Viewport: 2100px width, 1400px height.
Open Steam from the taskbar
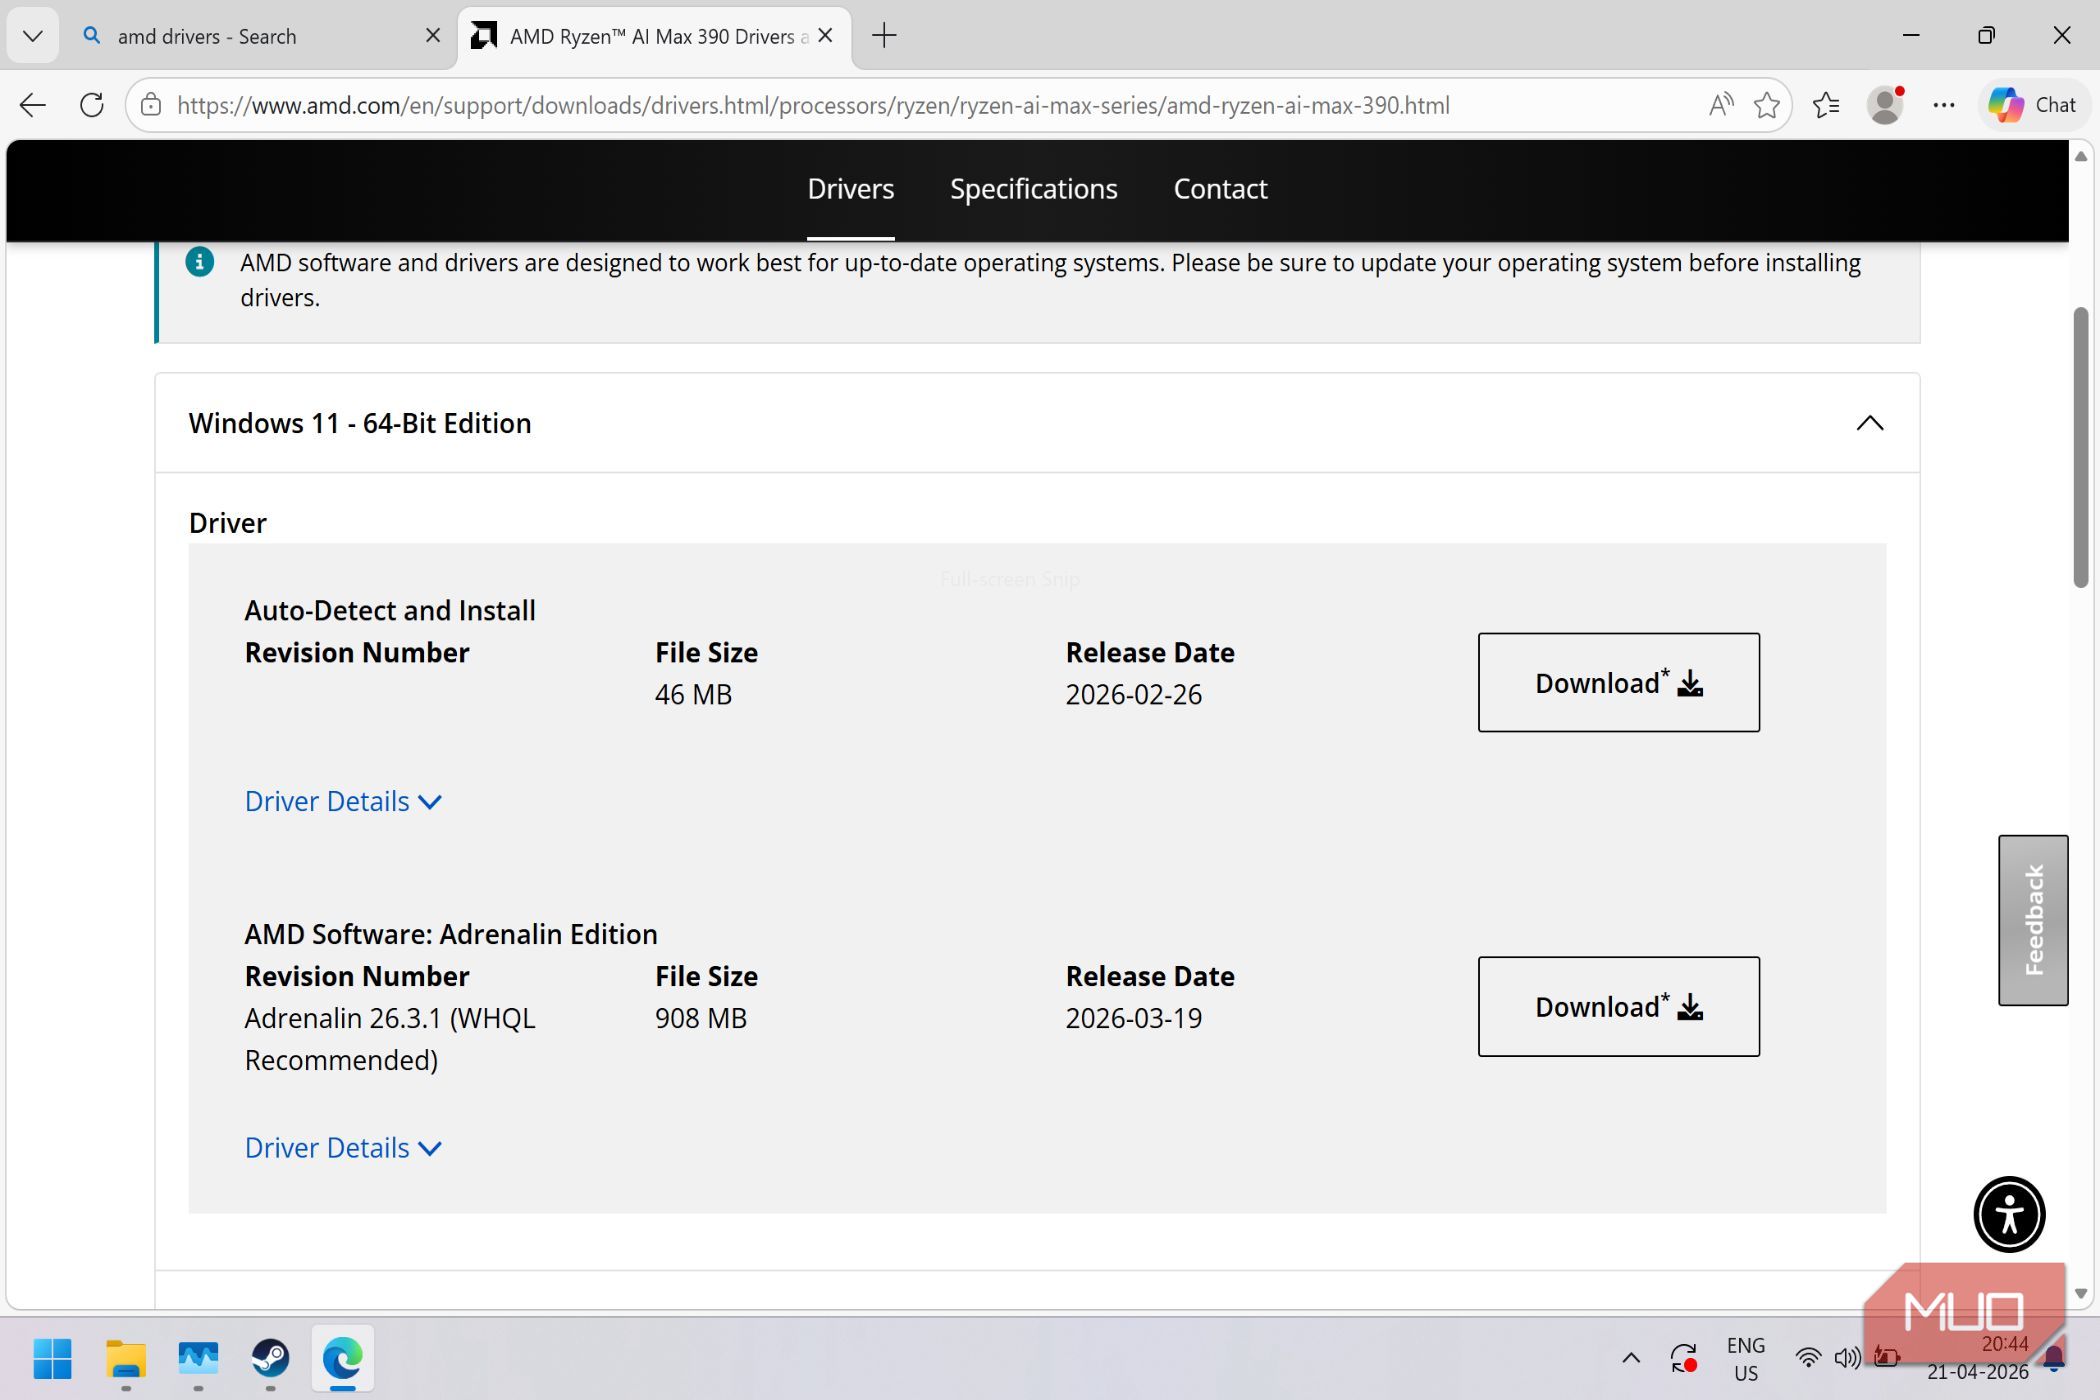click(x=270, y=1358)
